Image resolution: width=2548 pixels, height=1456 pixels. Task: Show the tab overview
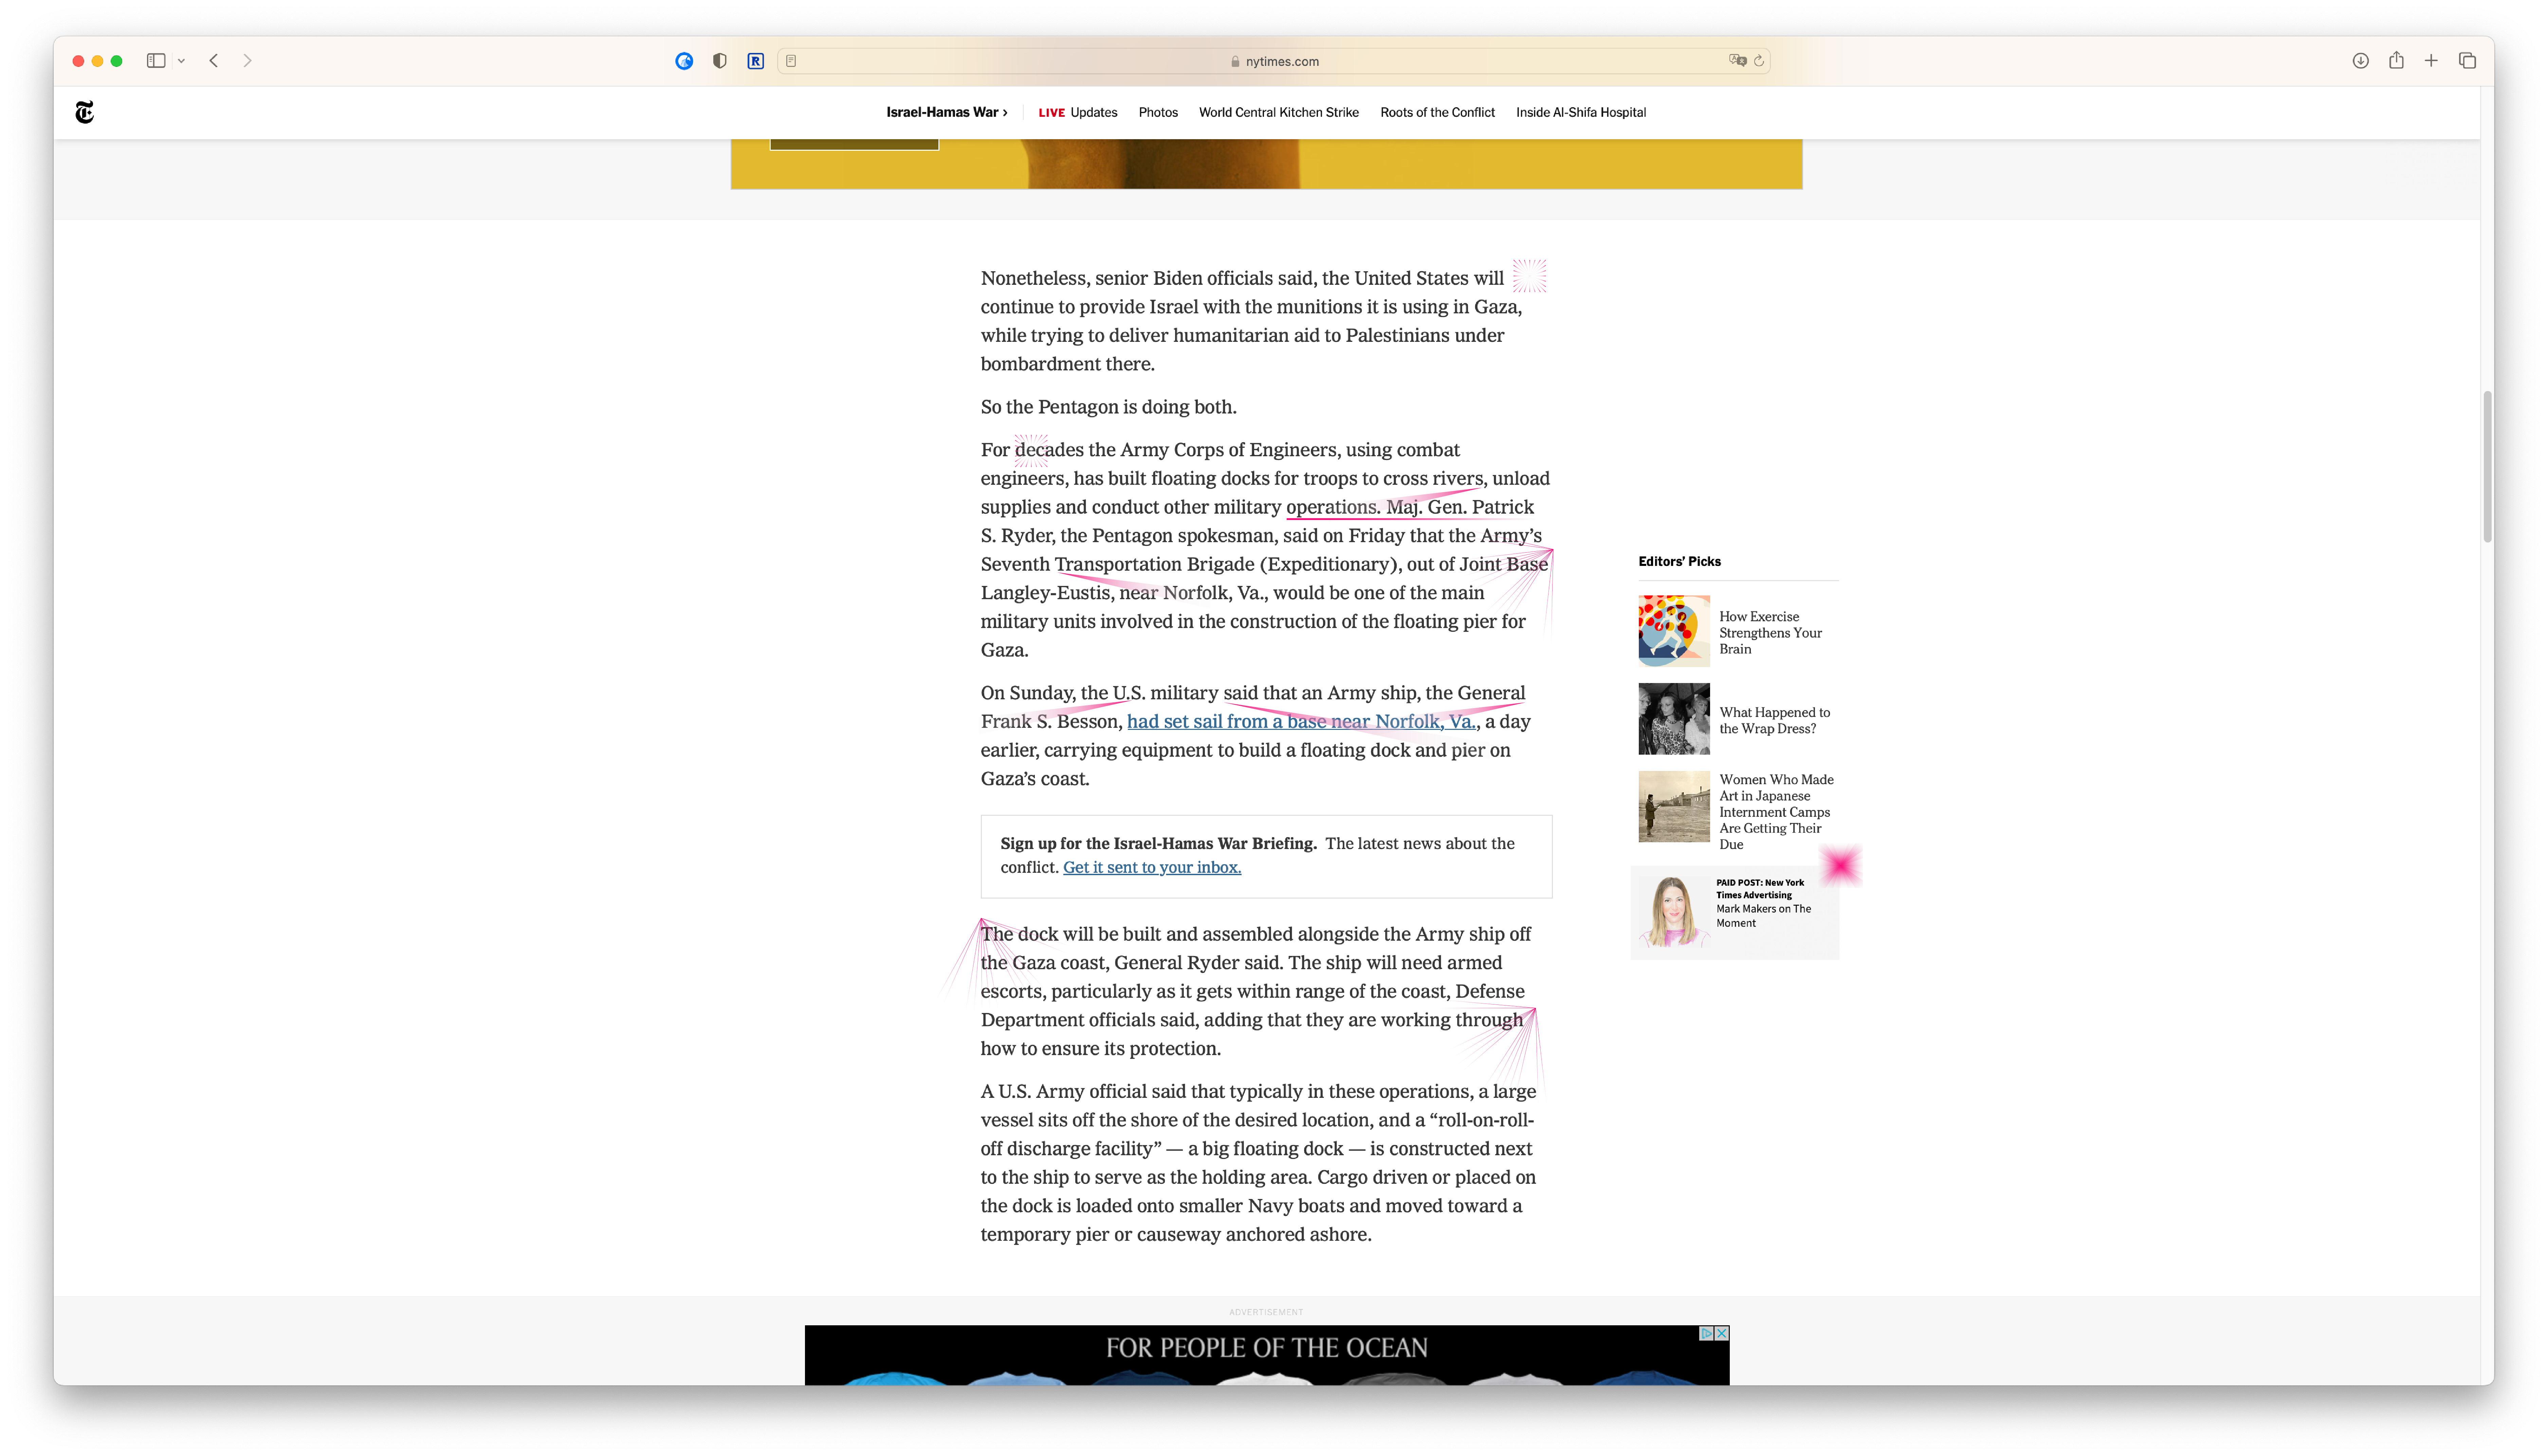click(x=2467, y=61)
